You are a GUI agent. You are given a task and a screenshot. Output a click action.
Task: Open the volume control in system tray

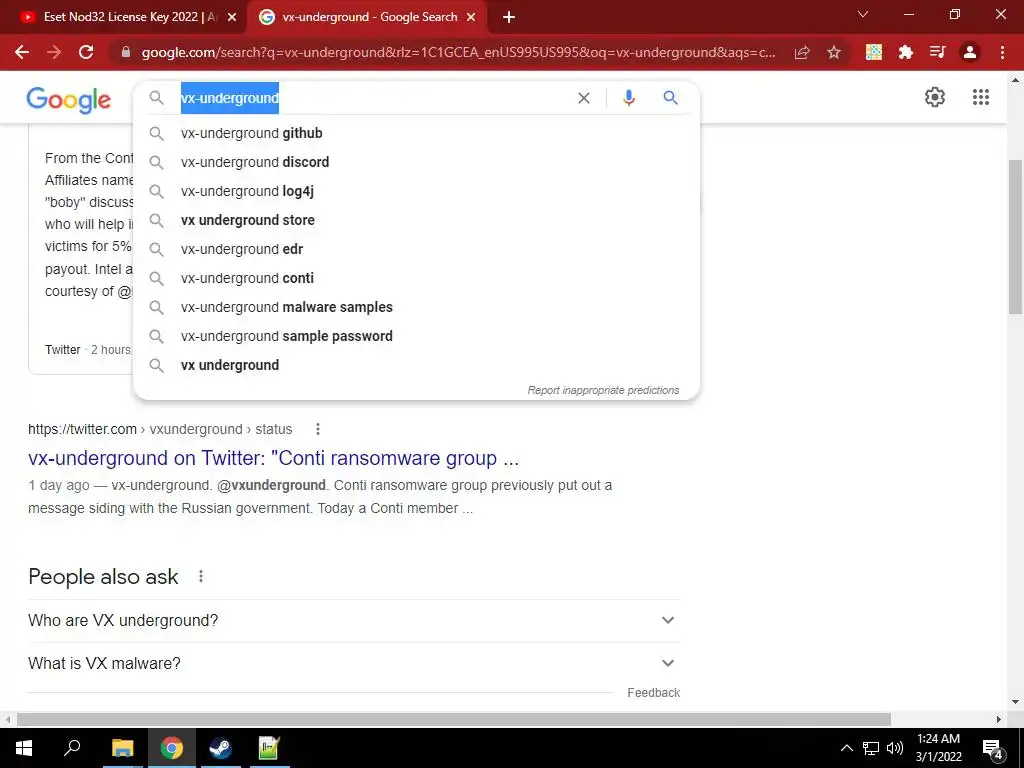coord(895,748)
